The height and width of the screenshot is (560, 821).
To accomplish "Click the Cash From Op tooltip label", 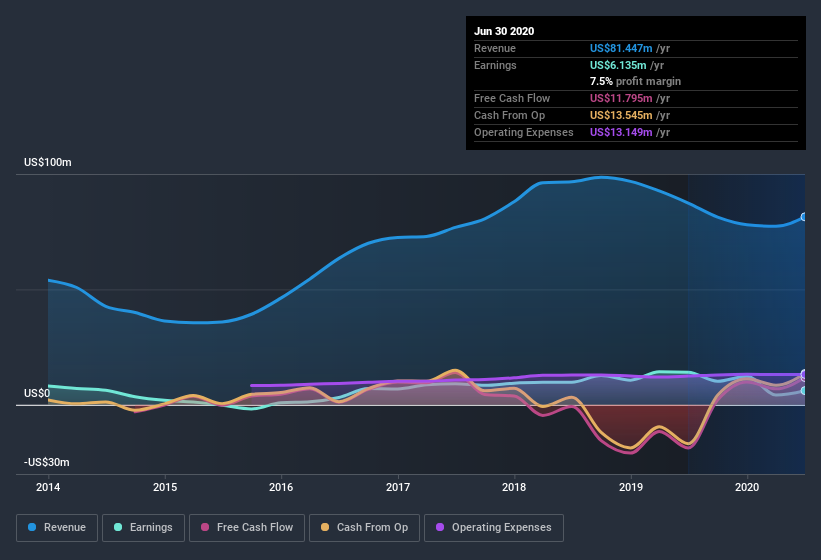I will tap(509, 115).
